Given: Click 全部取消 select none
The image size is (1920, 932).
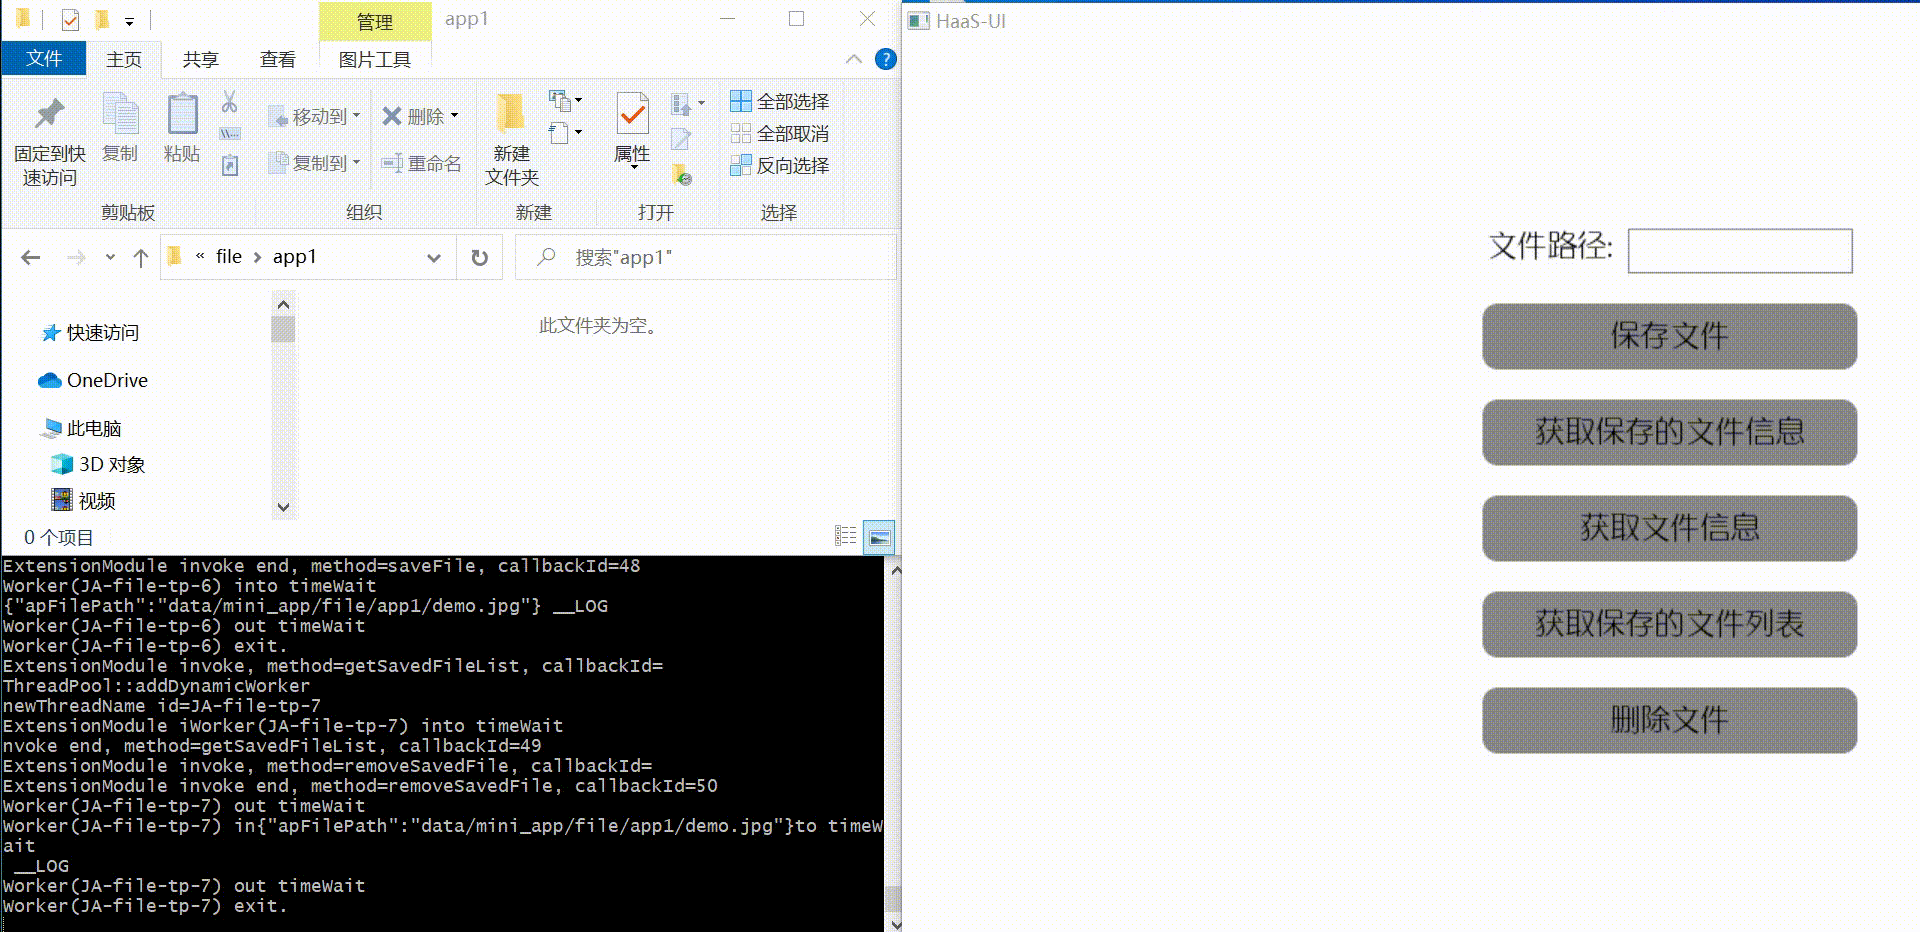Looking at the screenshot, I should (x=780, y=133).
